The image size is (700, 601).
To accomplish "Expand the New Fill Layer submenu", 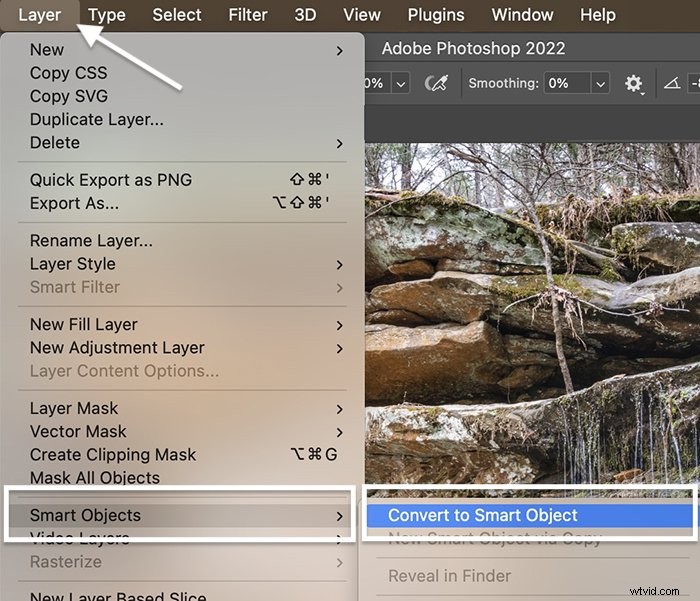I will (183, 325).
